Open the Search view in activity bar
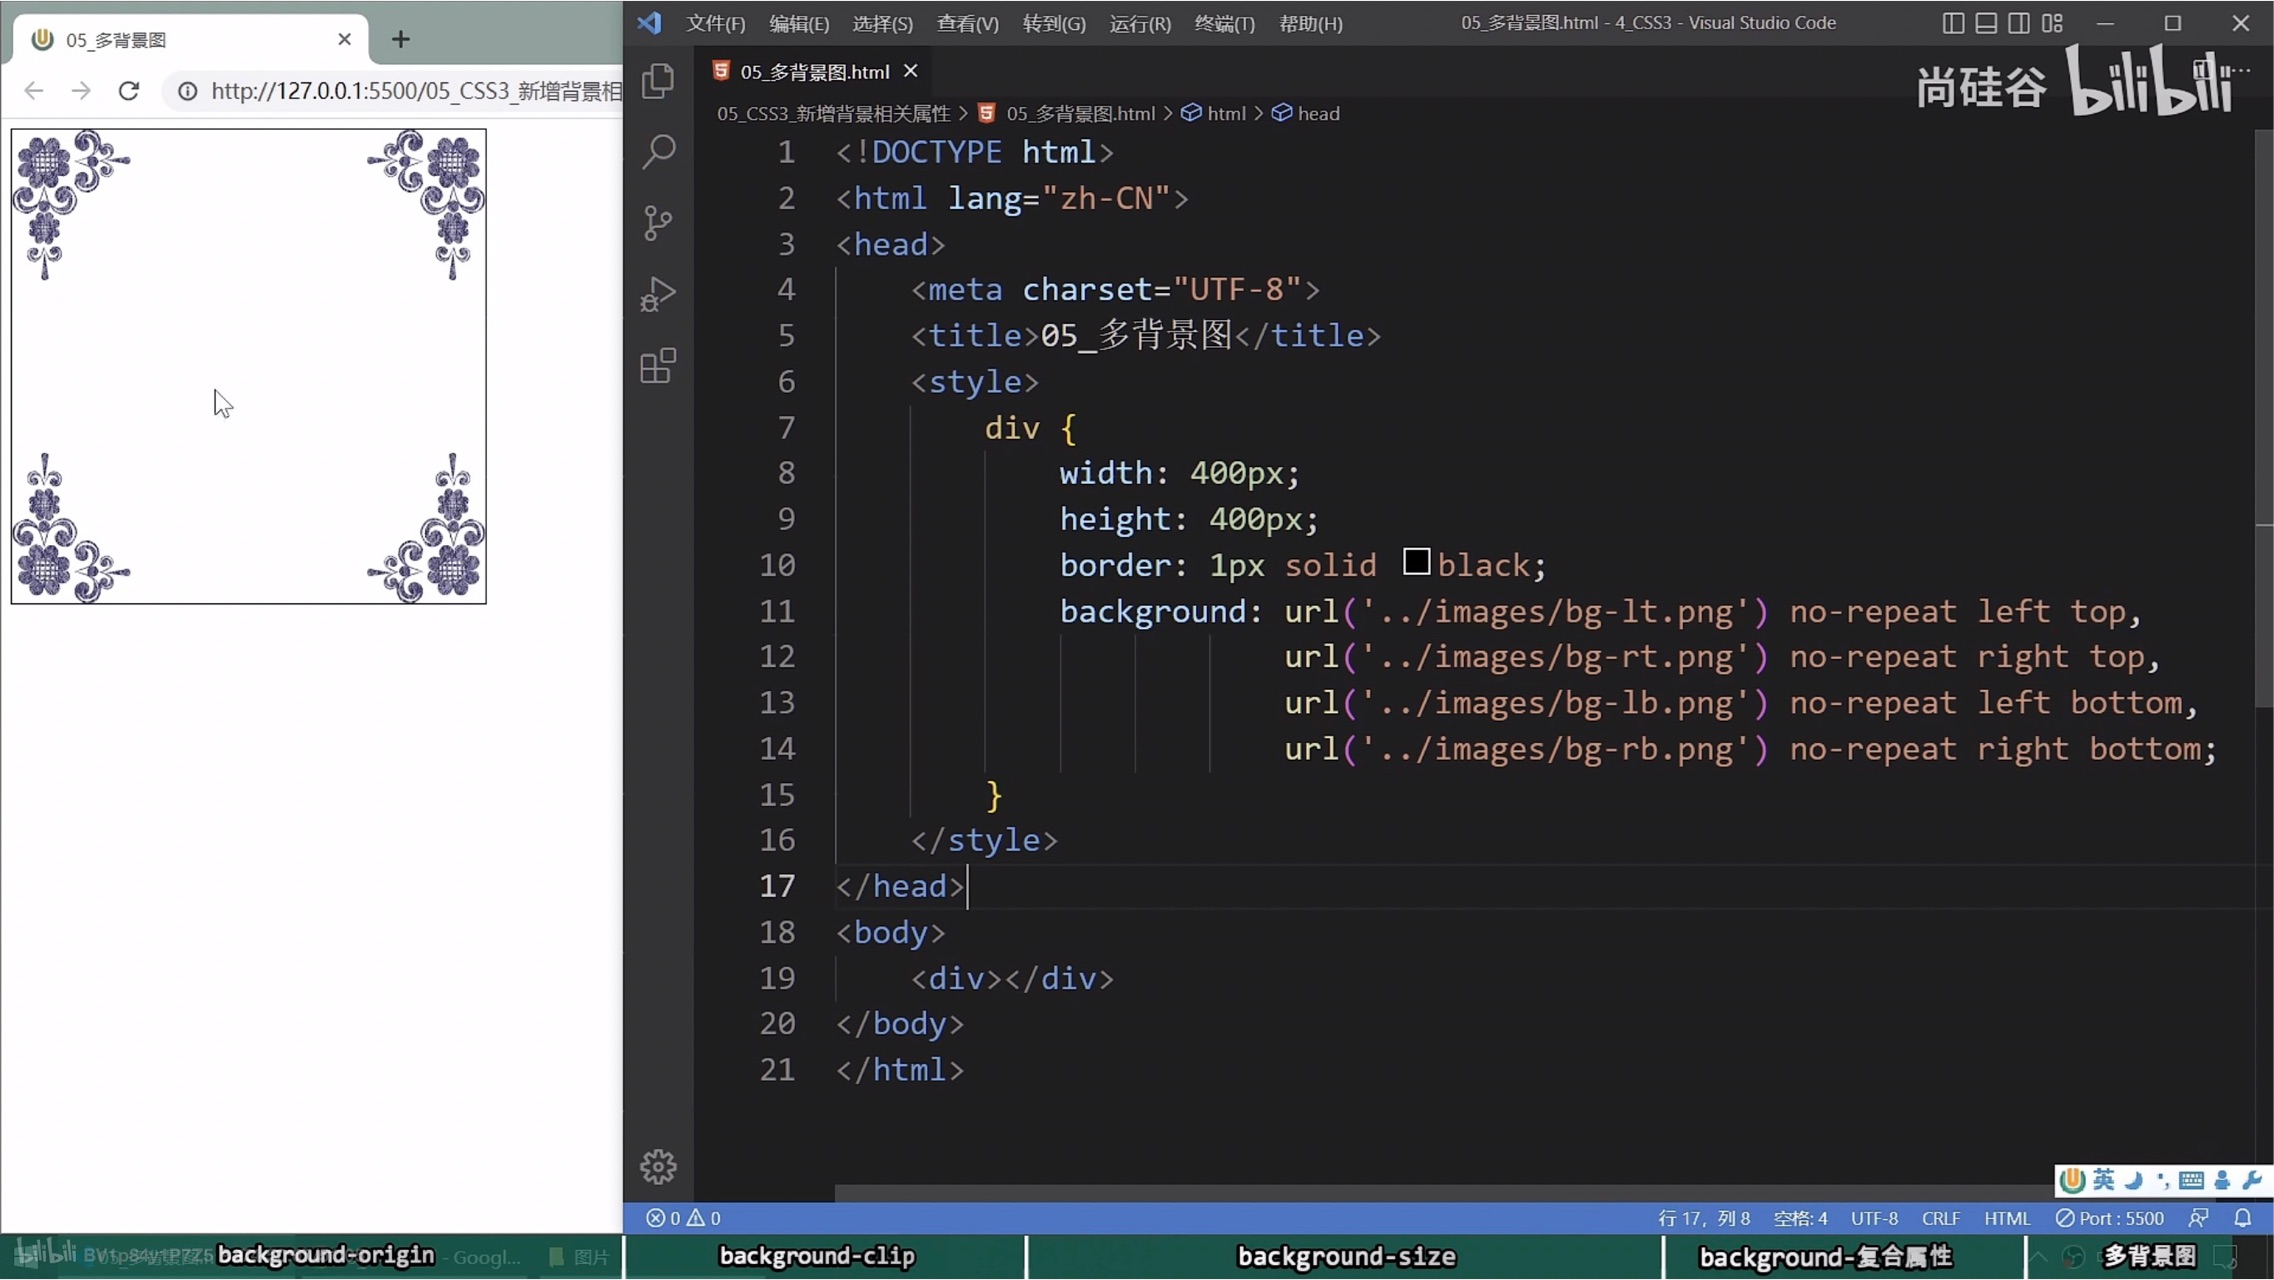 click(658, 152)
